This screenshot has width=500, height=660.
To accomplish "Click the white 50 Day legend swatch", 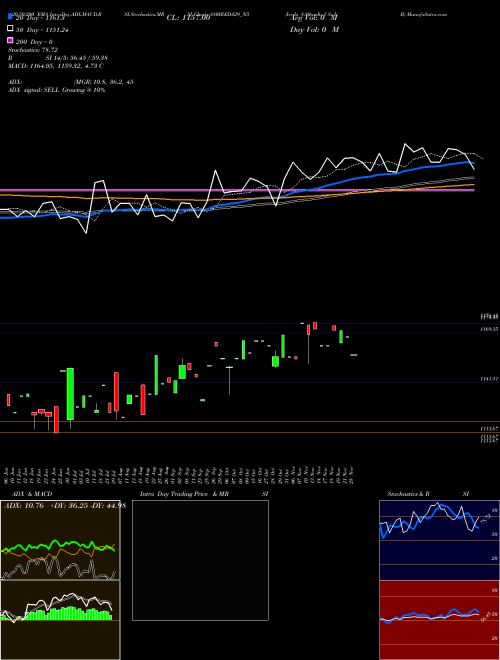I will (x=10, y=29).
